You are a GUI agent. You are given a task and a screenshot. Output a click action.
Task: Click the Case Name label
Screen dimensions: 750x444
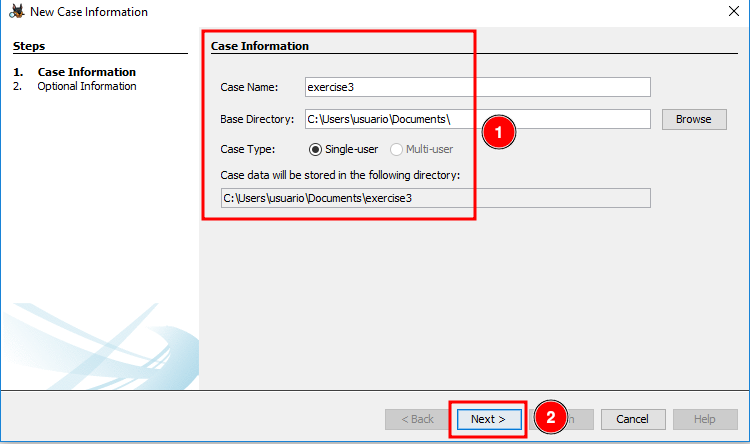click(x=248, y=88)
